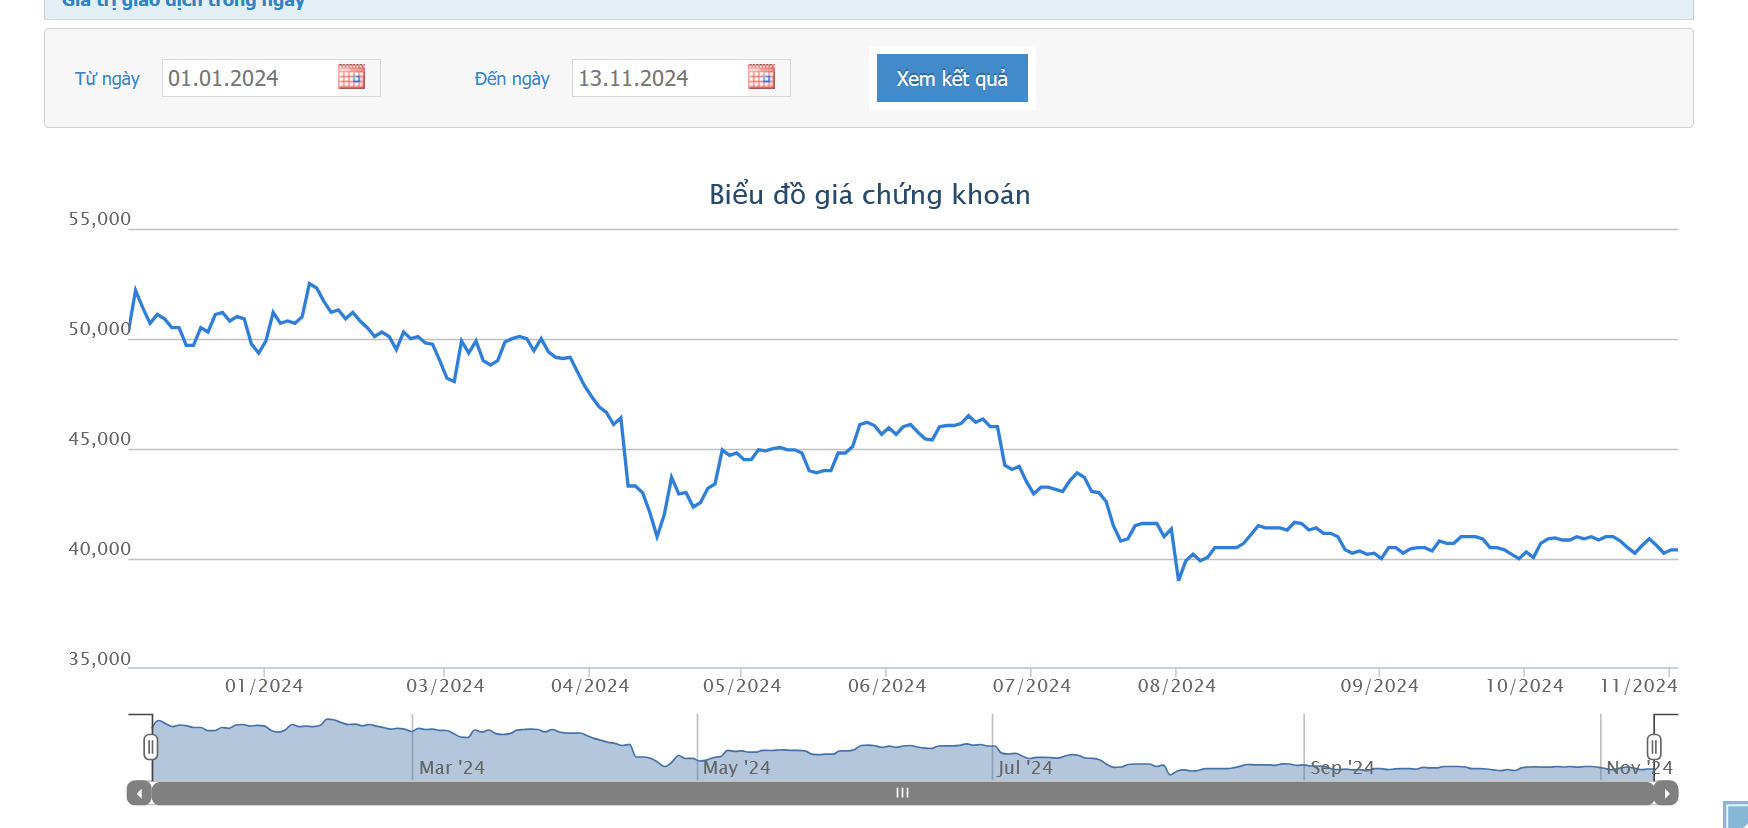Click the 09/2024 x-axis label
This screenshot has height=828, width=1748.
[1380, 686]
